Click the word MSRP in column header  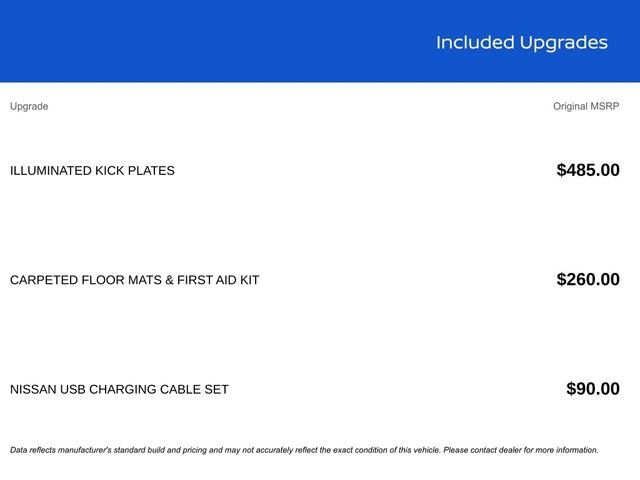[x=604, y=106]
